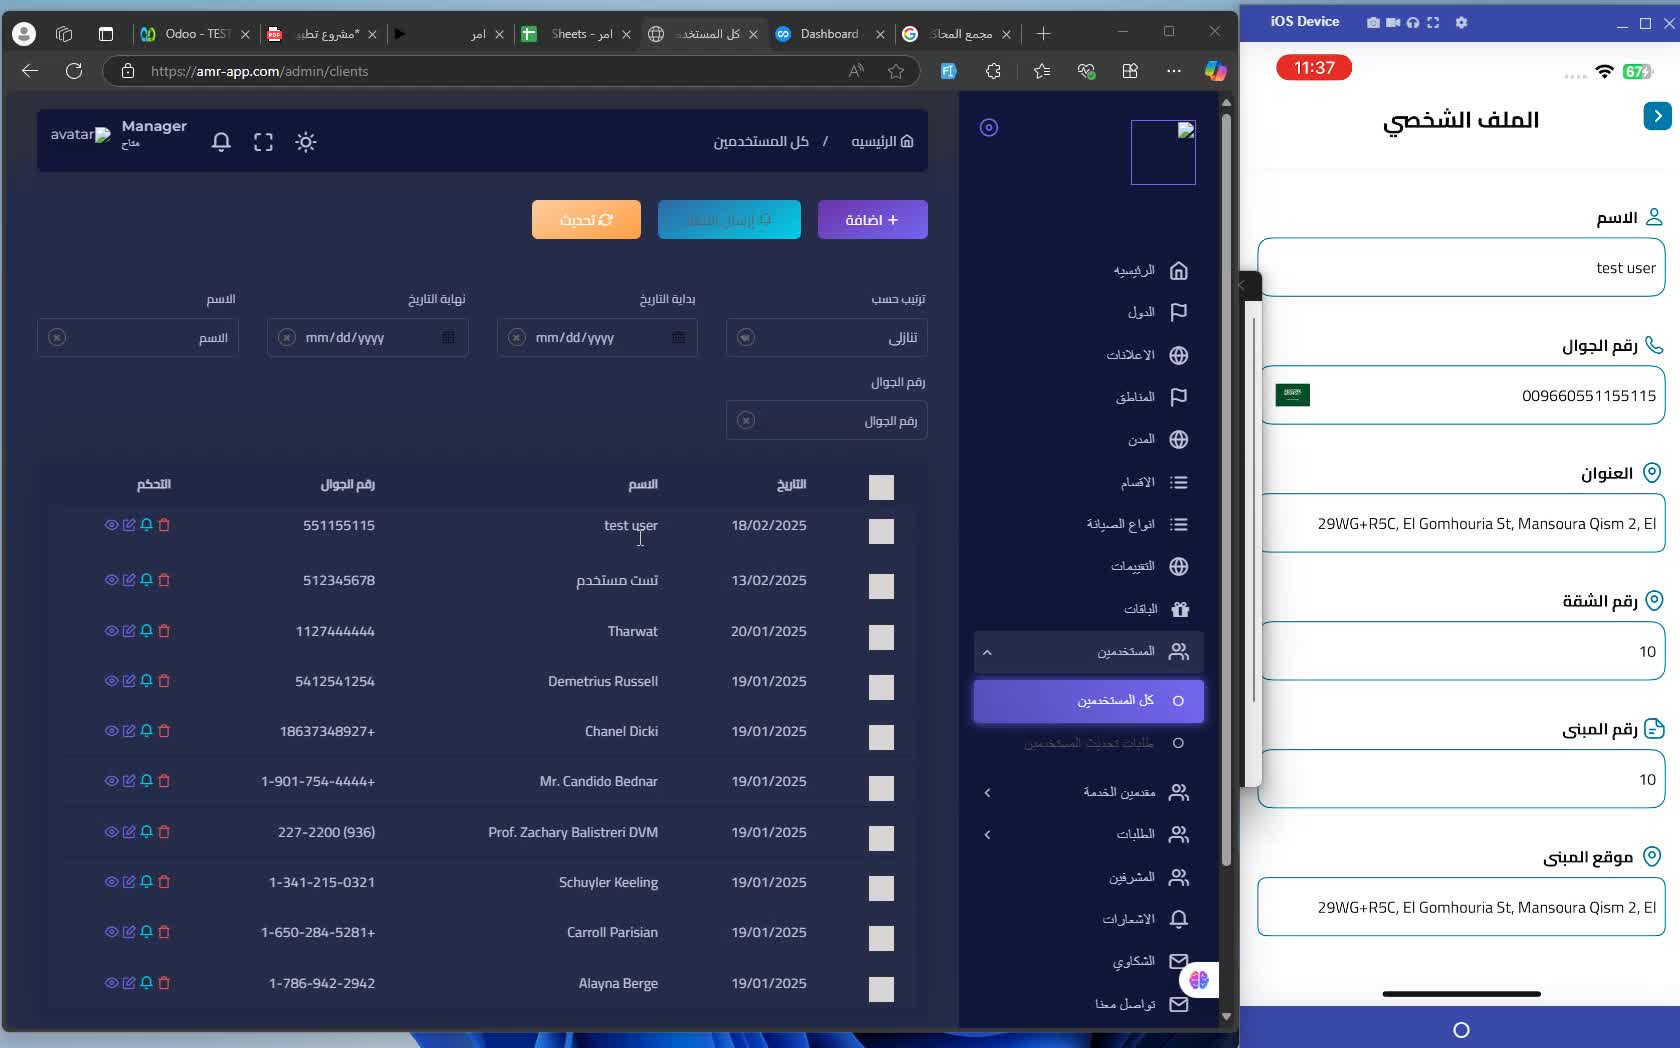Delete the test user row using trash icon

coord(164,525)
